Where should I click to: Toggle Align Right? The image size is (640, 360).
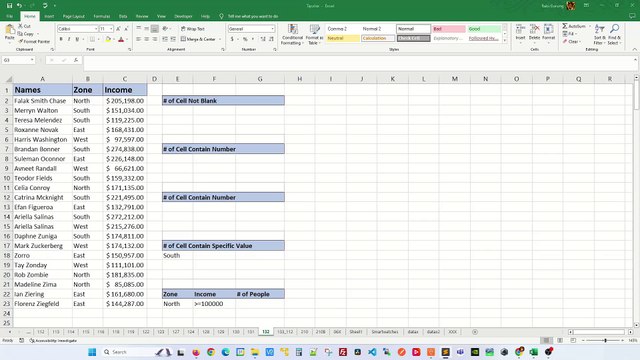click(x=155, y=39)
